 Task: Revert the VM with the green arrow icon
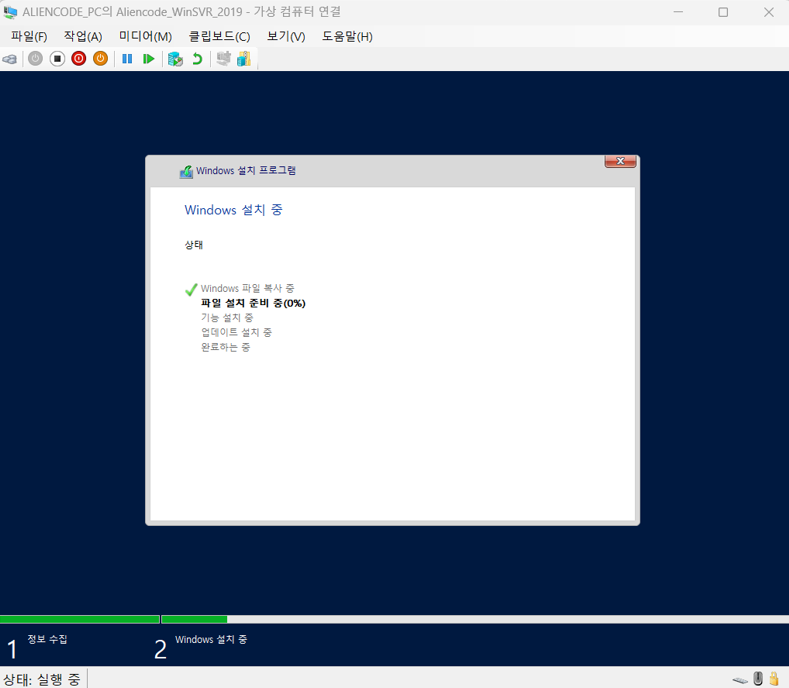197,59
